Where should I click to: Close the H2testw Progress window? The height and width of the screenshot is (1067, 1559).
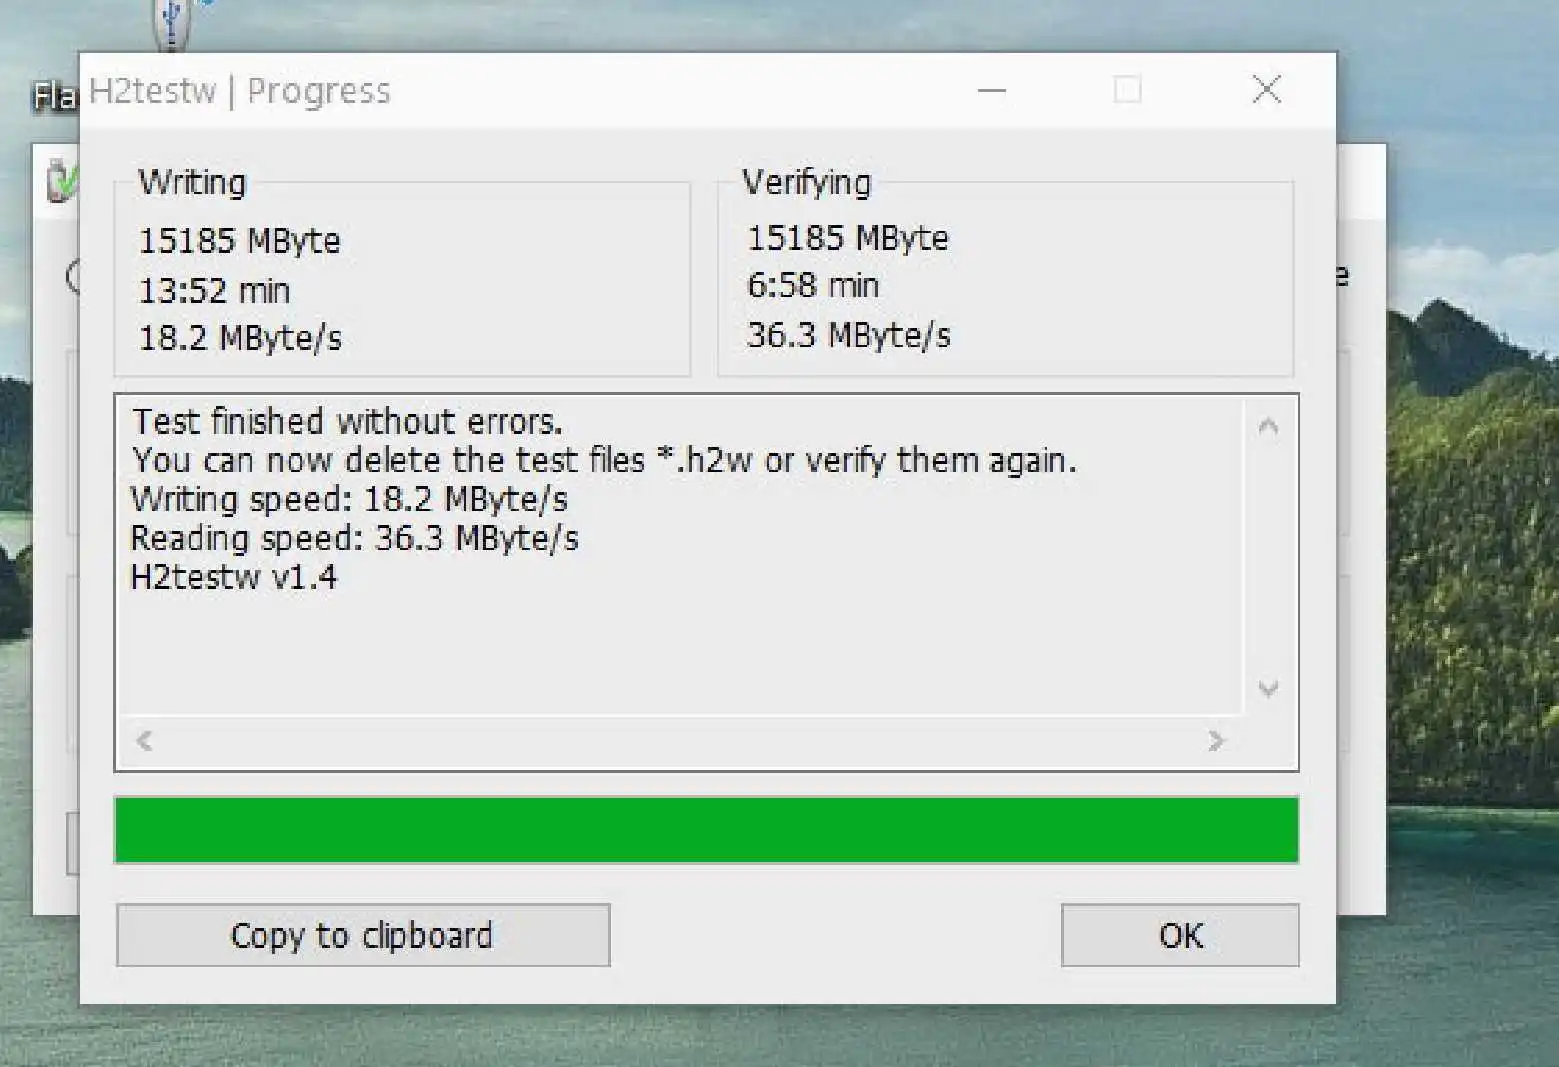tap(1267, 89)
